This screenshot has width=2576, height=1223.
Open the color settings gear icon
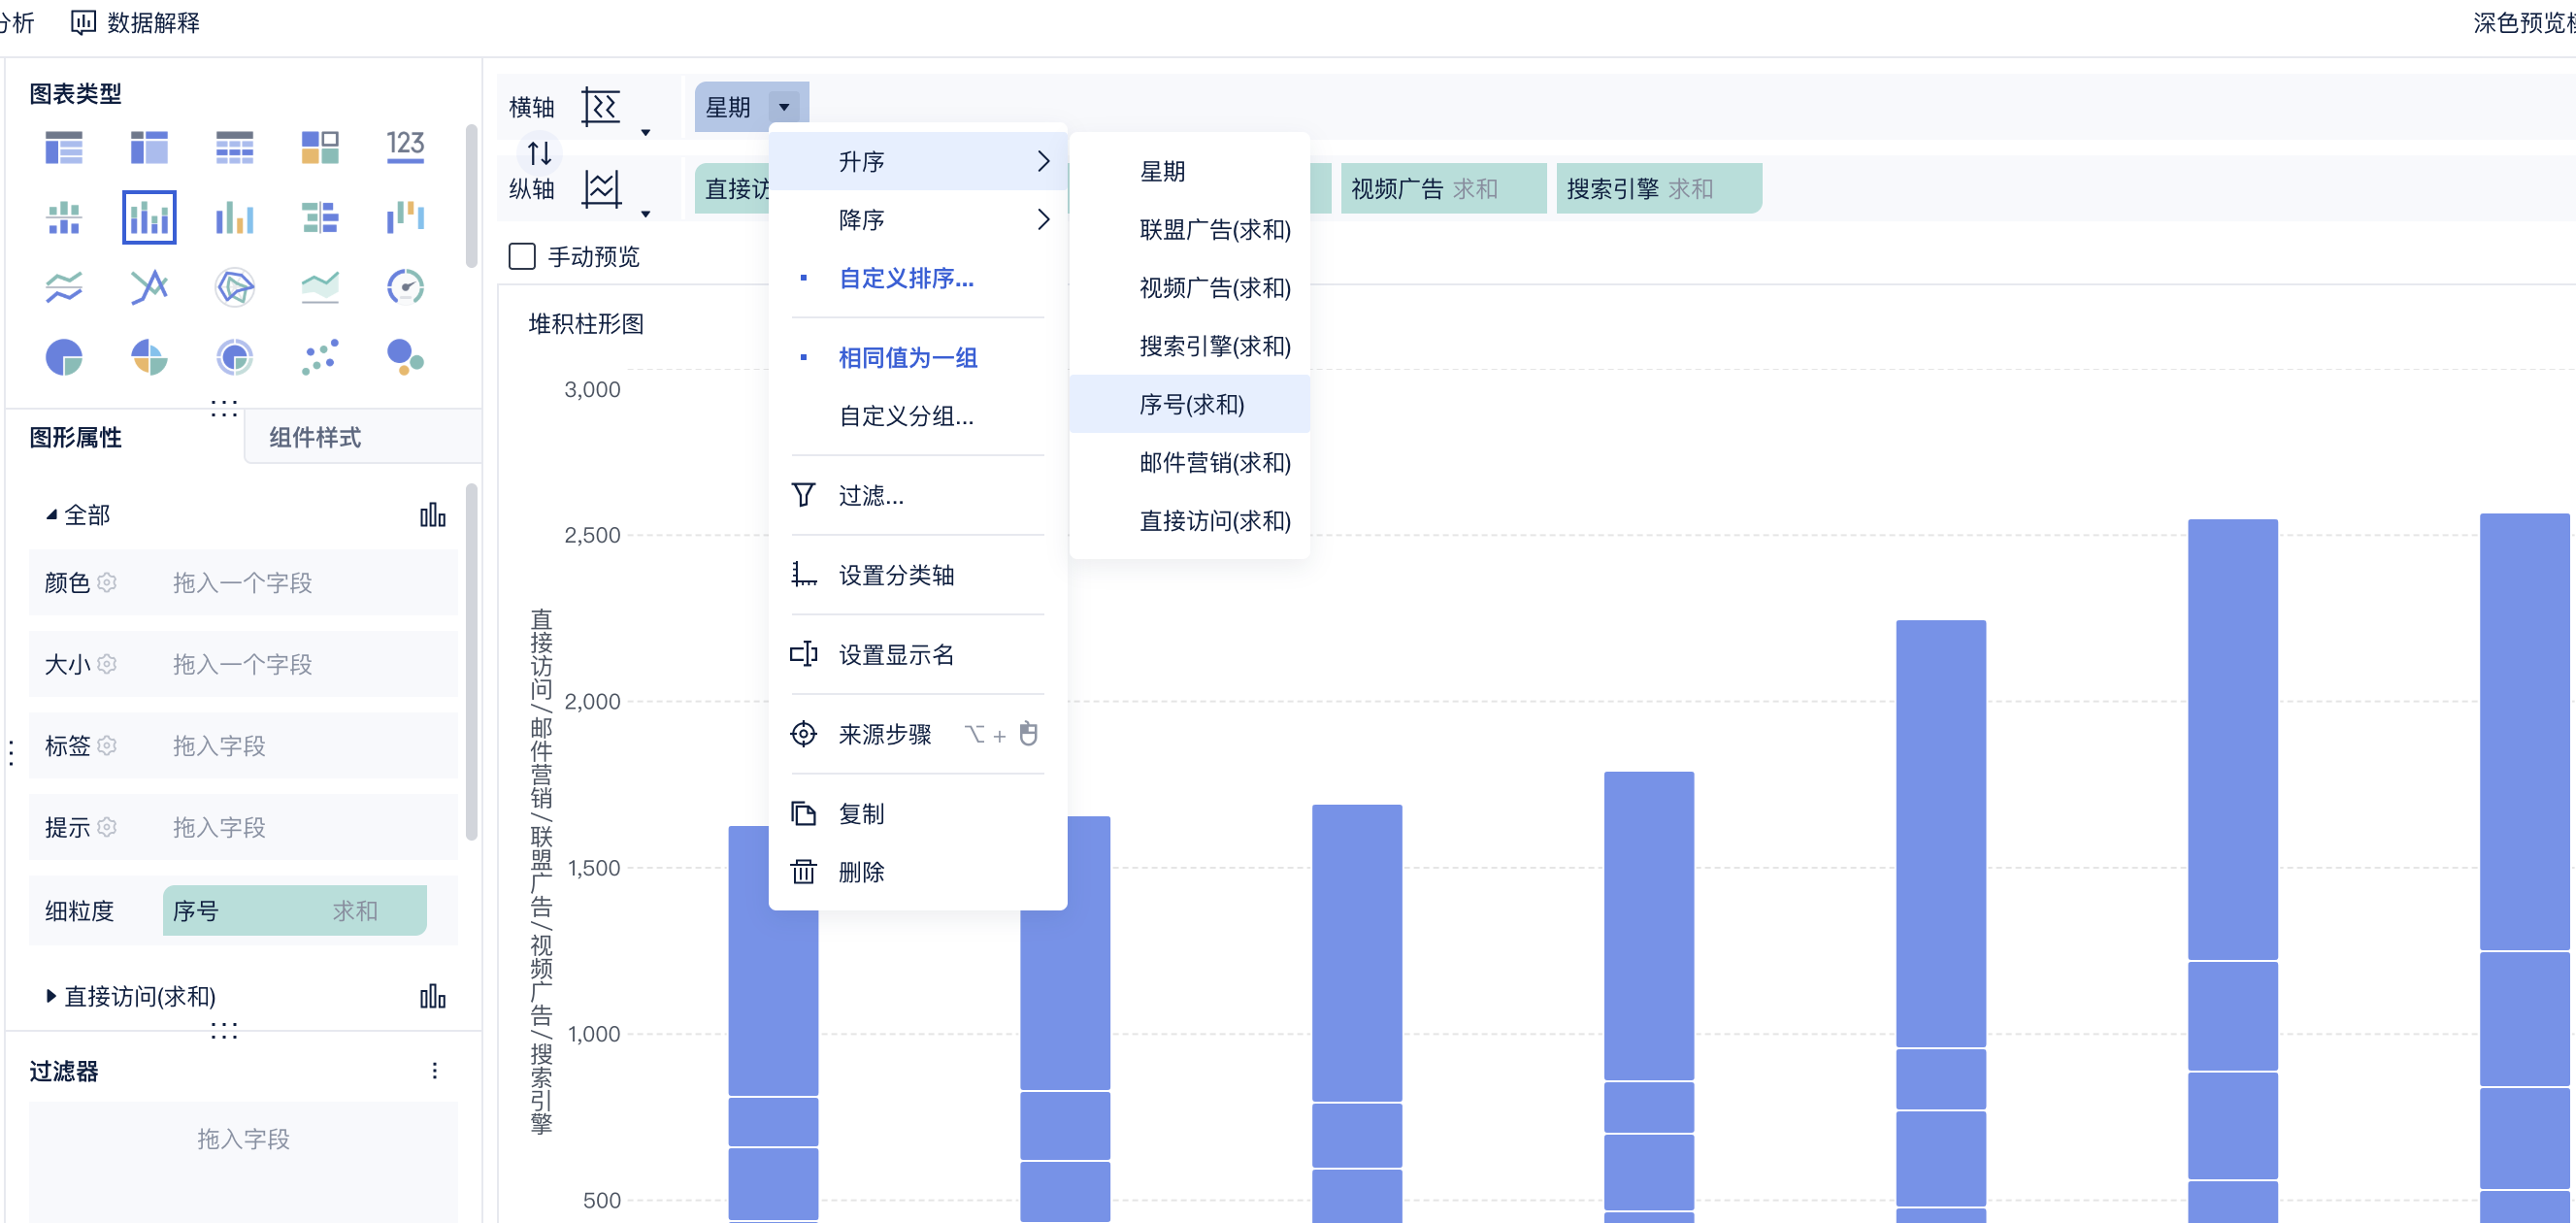[108, 582]
